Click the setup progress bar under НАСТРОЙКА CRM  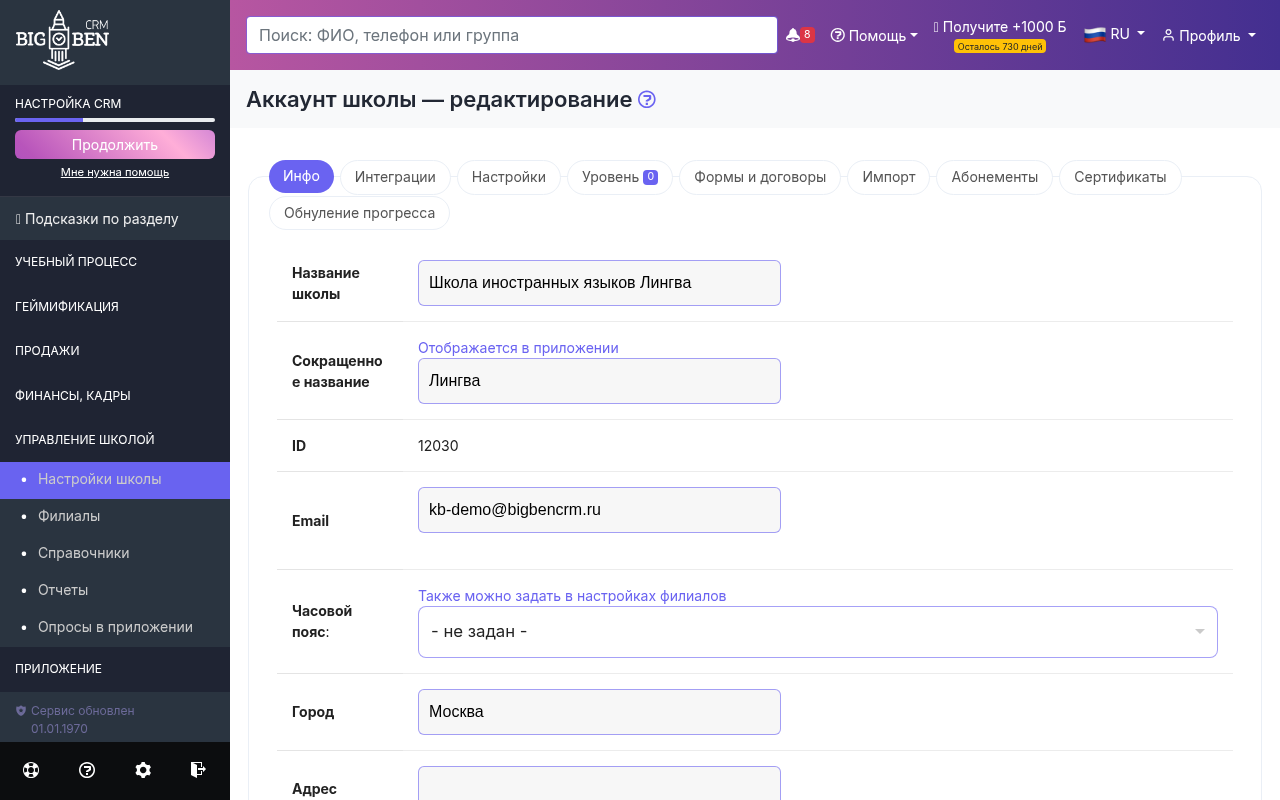114,120
